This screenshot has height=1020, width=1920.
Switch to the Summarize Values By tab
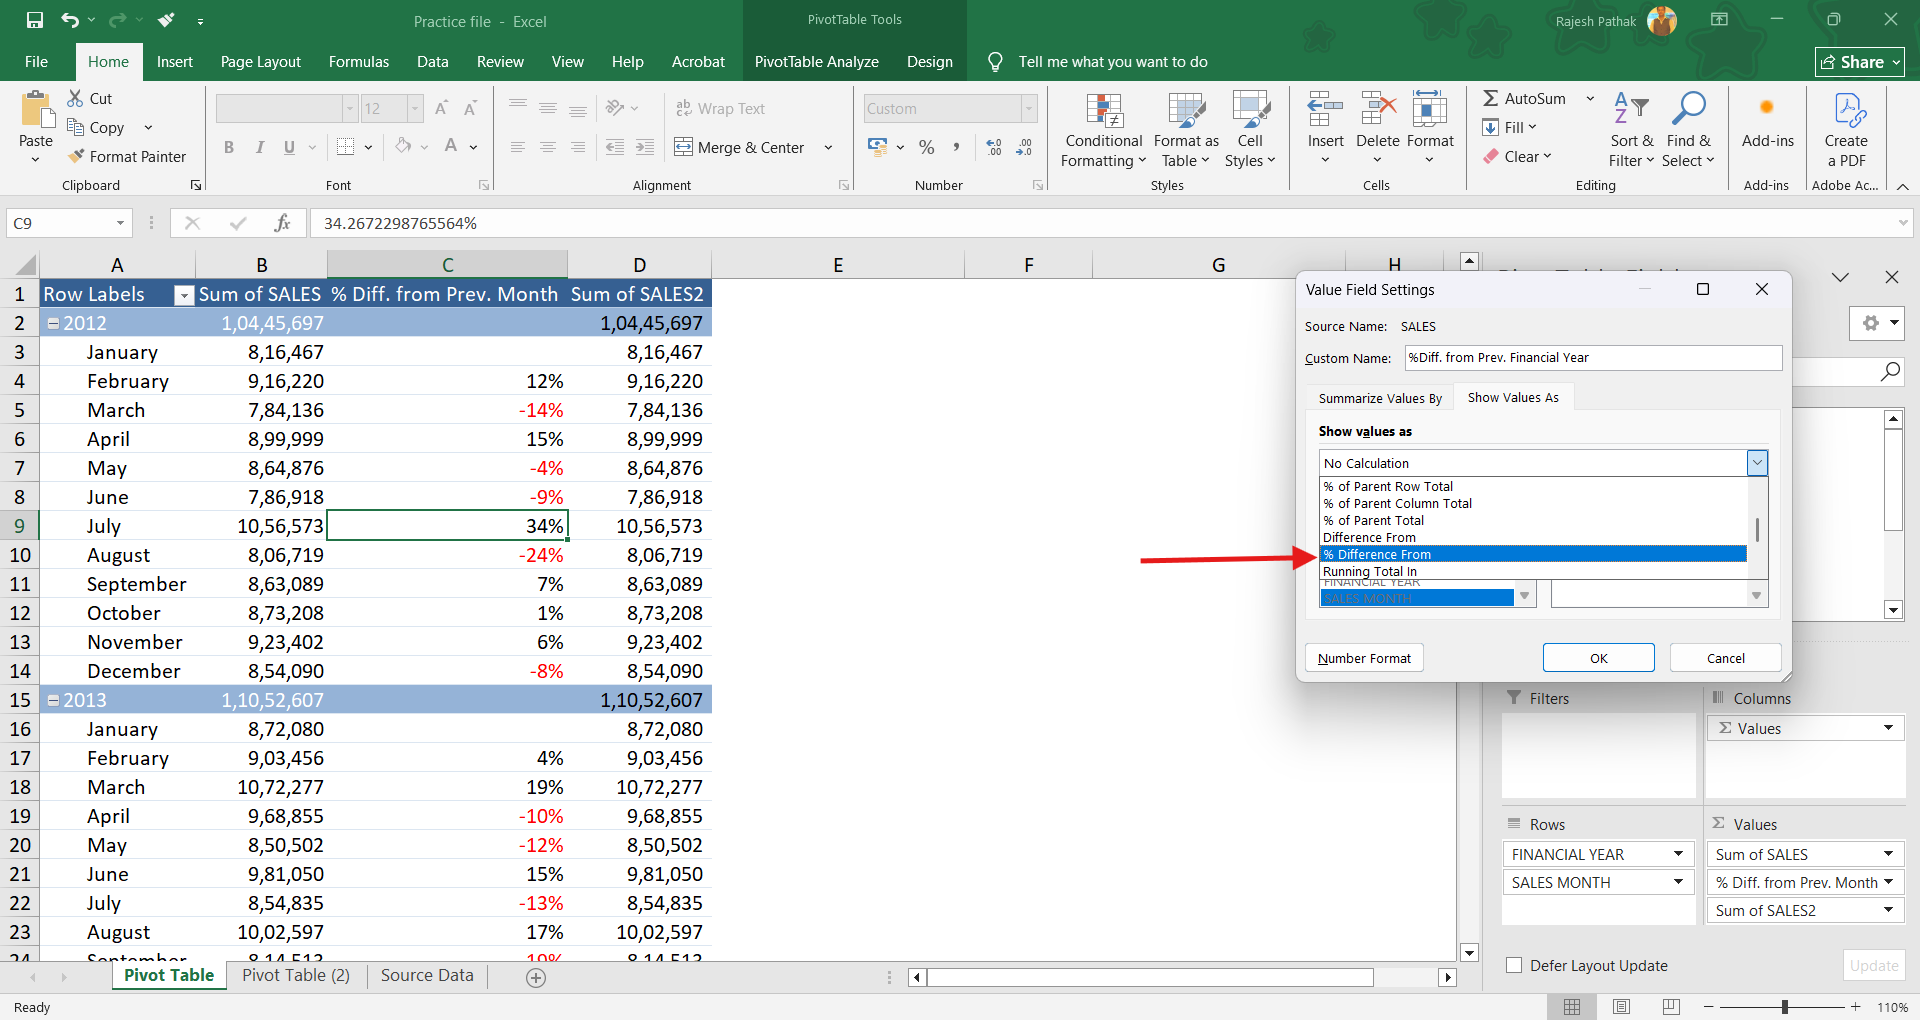coord(1379,398)
